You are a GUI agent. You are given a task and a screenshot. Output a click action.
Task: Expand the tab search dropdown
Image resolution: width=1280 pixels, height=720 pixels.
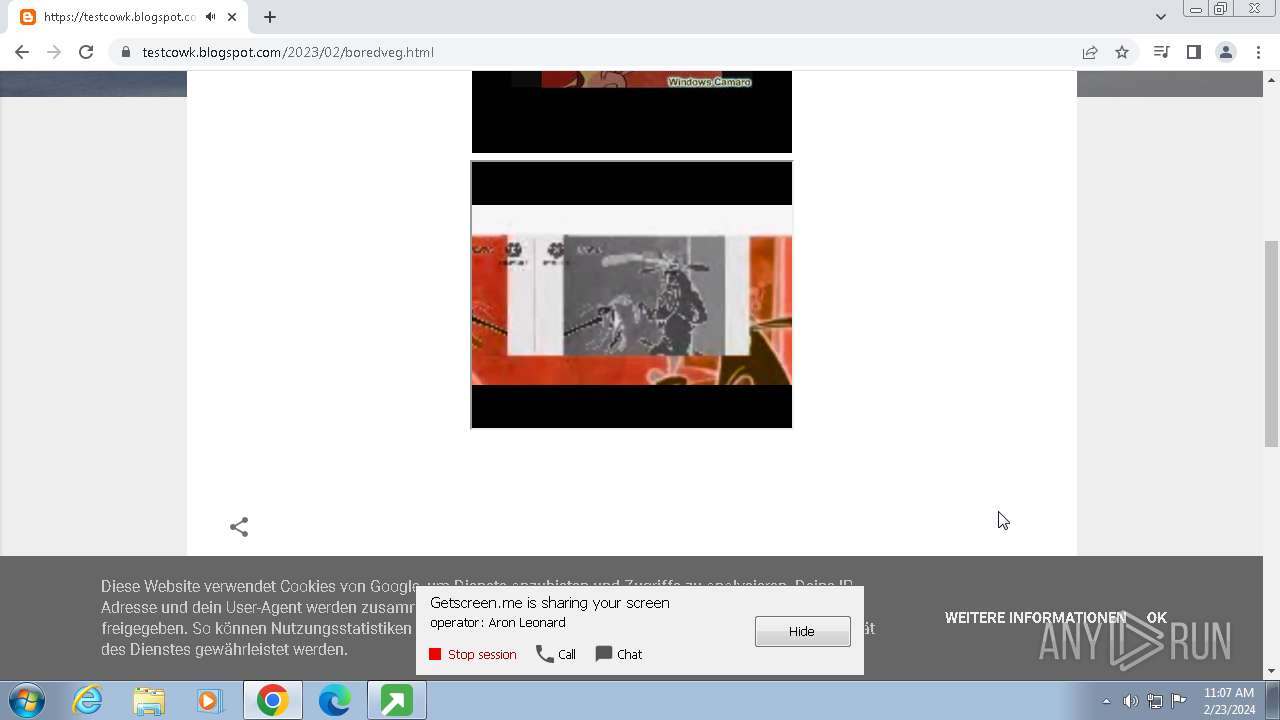click(x=1161, y=16)
